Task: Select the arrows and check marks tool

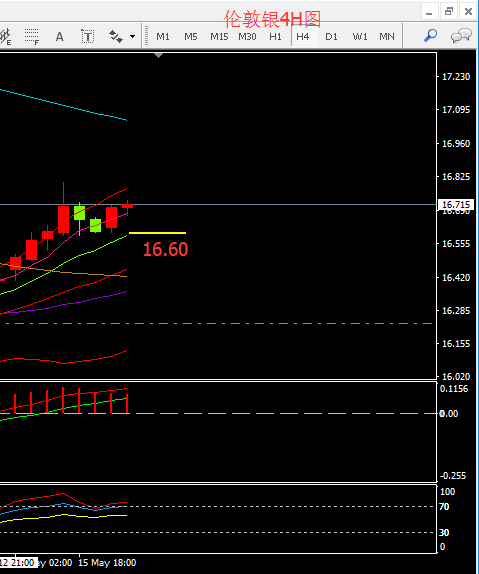Action: pyautogui.click(x=116, y=37)
